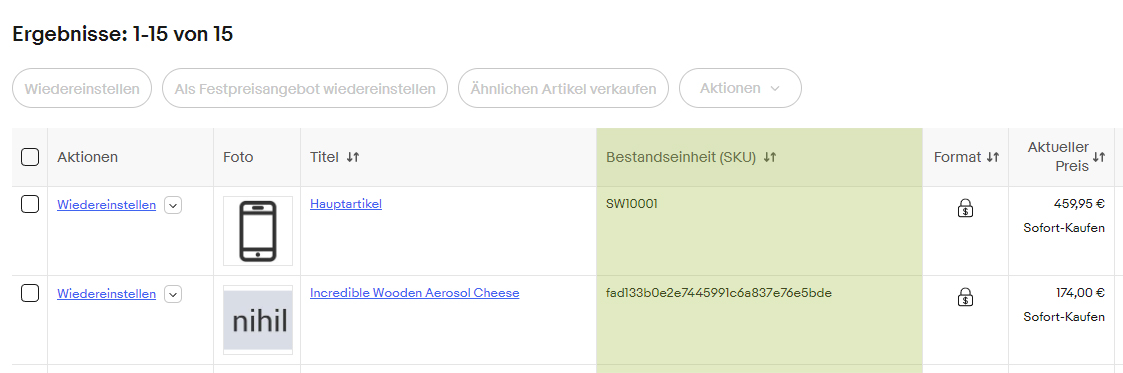
Task: Sort by Titel column arrows icon
Action: [x=352, y=157]
